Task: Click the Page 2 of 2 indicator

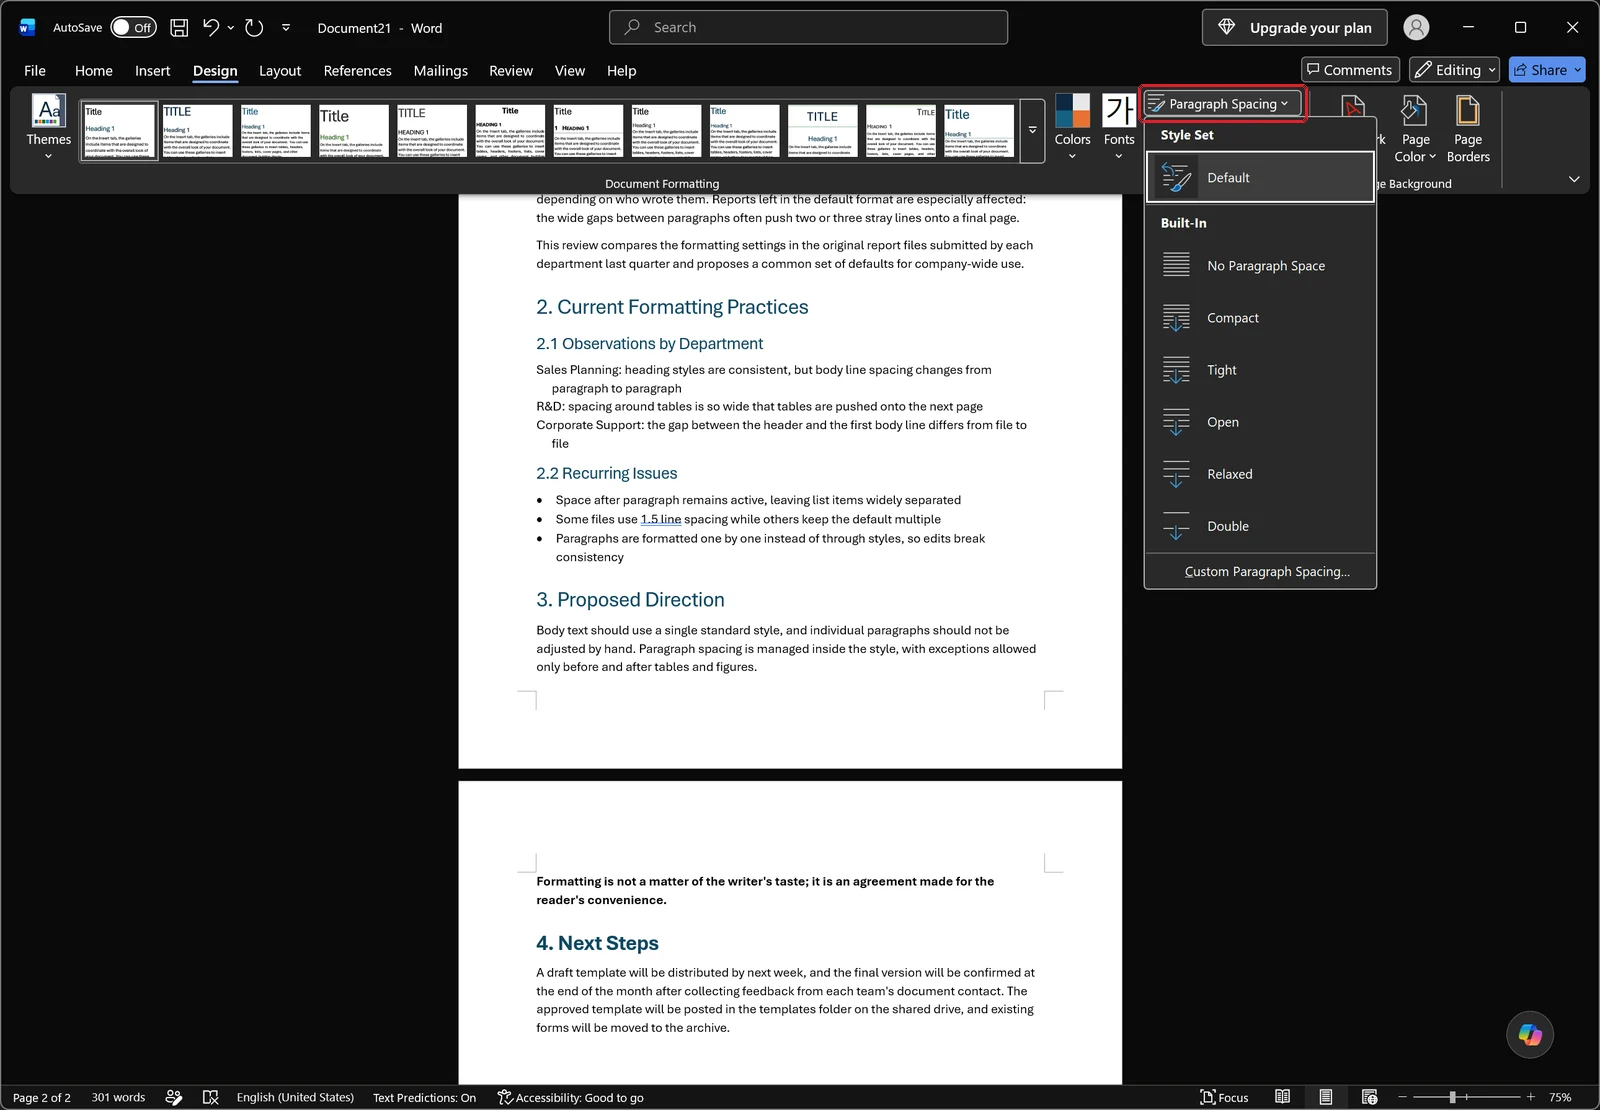Action: coord(42,1097)
